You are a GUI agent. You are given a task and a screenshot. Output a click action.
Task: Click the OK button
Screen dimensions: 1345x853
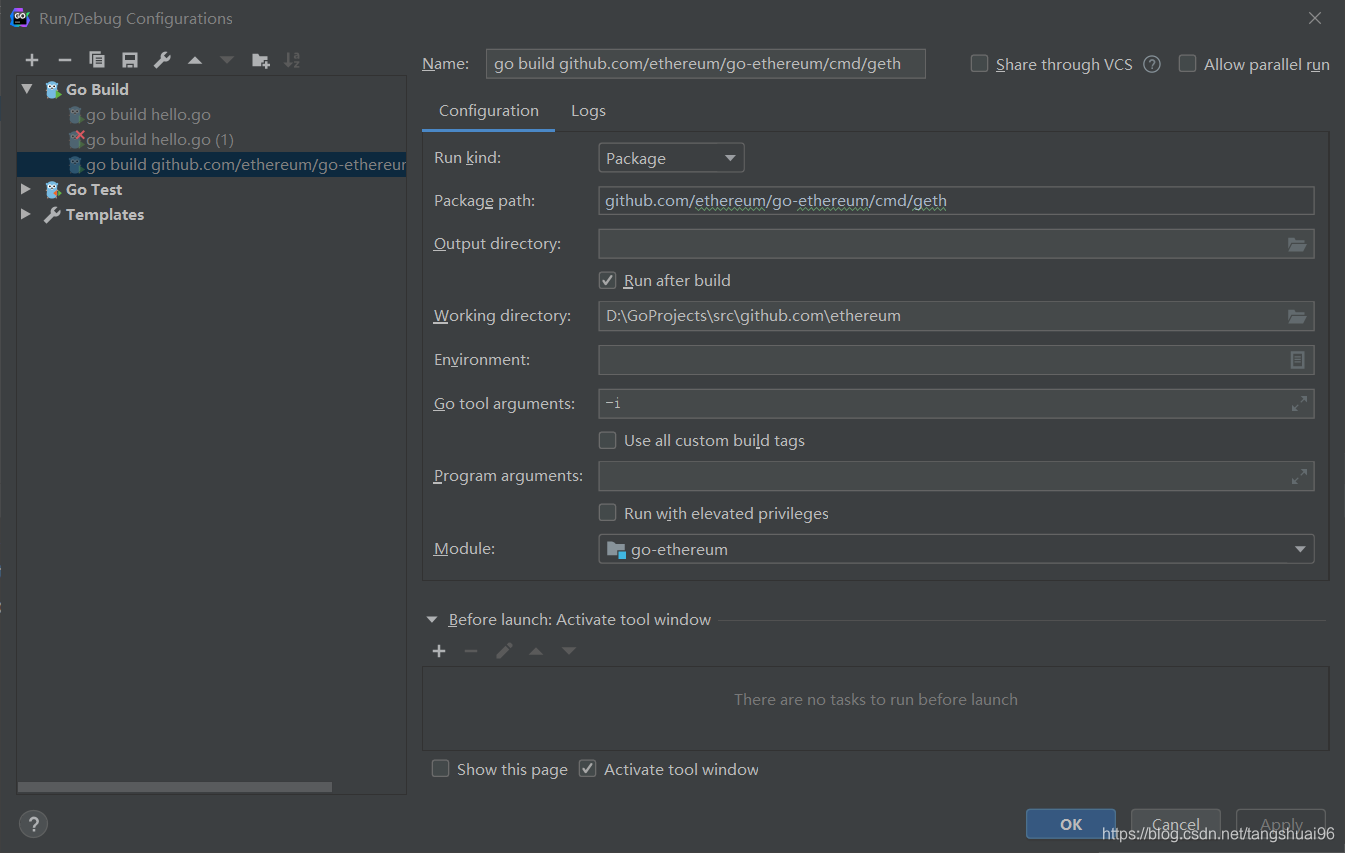(x=1071, y=824)
